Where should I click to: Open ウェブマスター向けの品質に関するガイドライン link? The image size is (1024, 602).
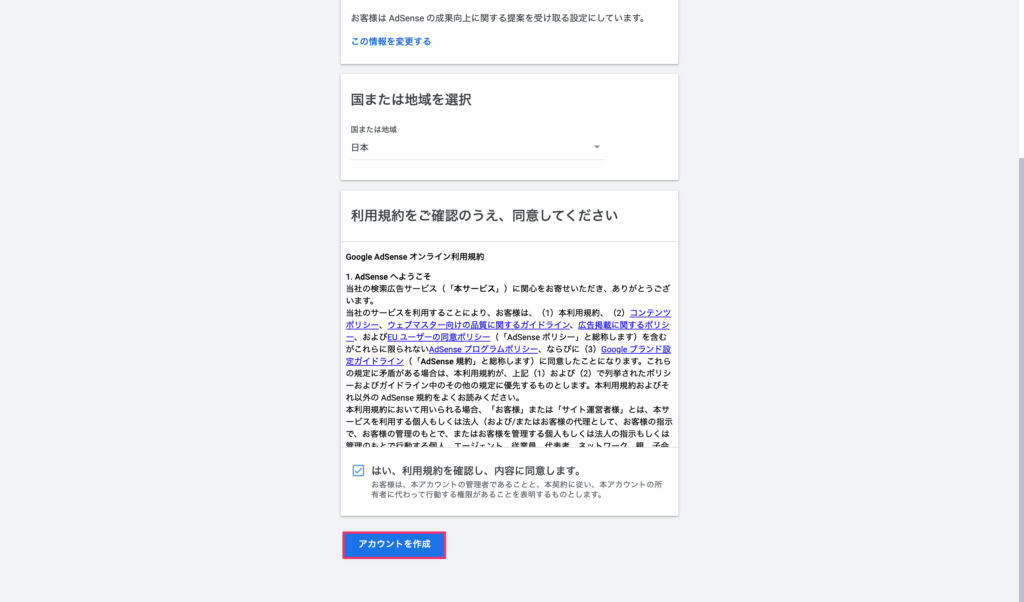coord(478,325)
